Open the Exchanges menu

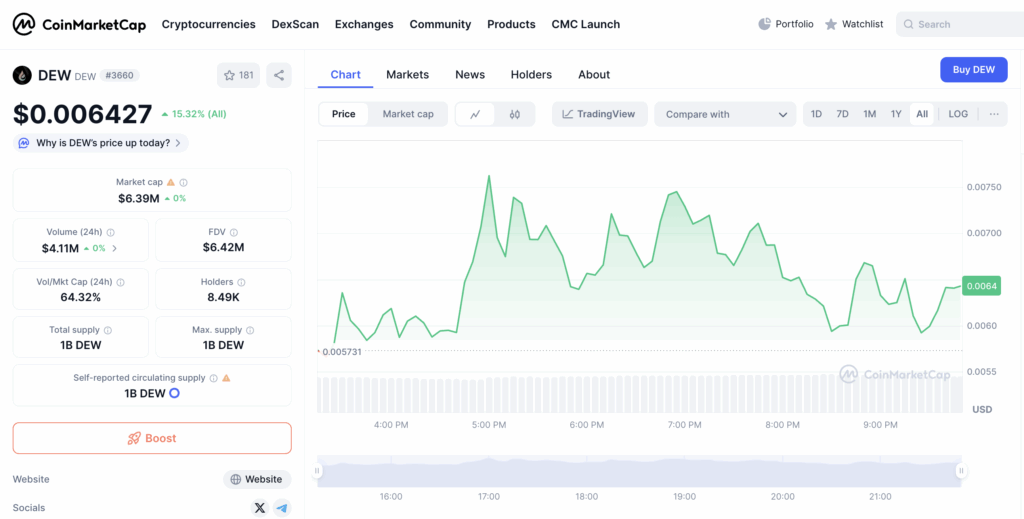364,24
